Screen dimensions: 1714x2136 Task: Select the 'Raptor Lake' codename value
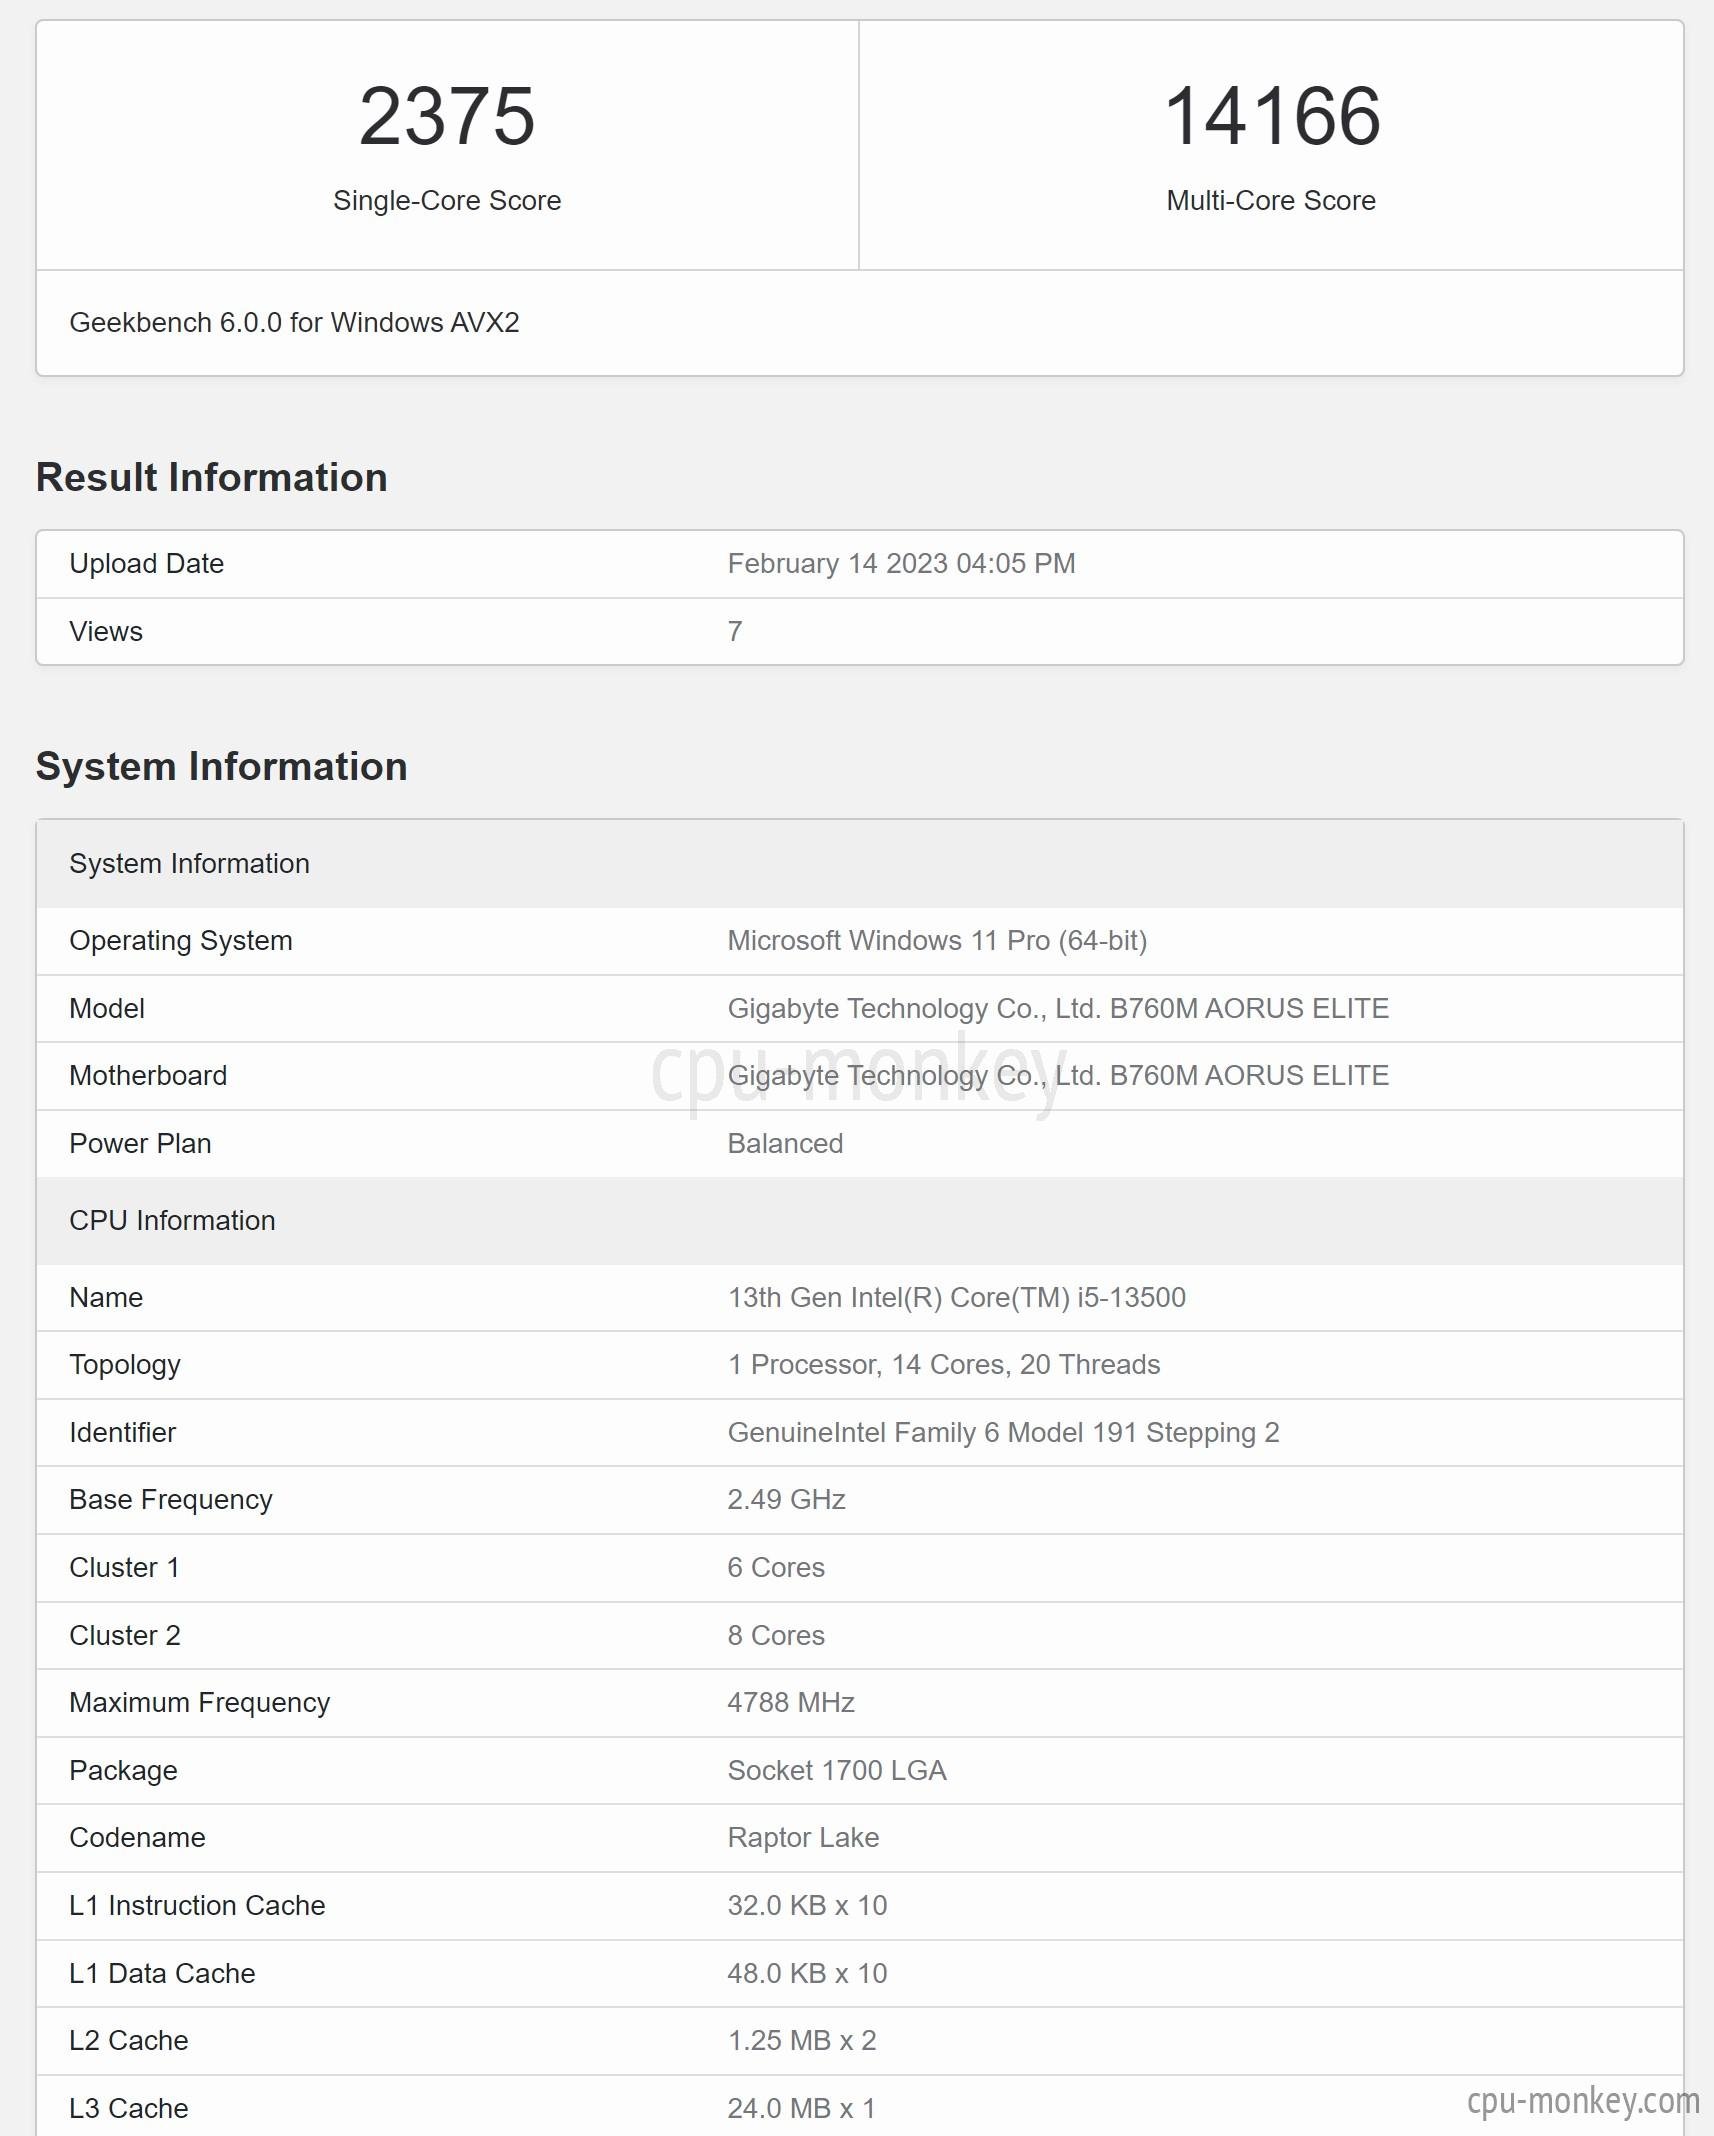click(x=803, y=1838)
